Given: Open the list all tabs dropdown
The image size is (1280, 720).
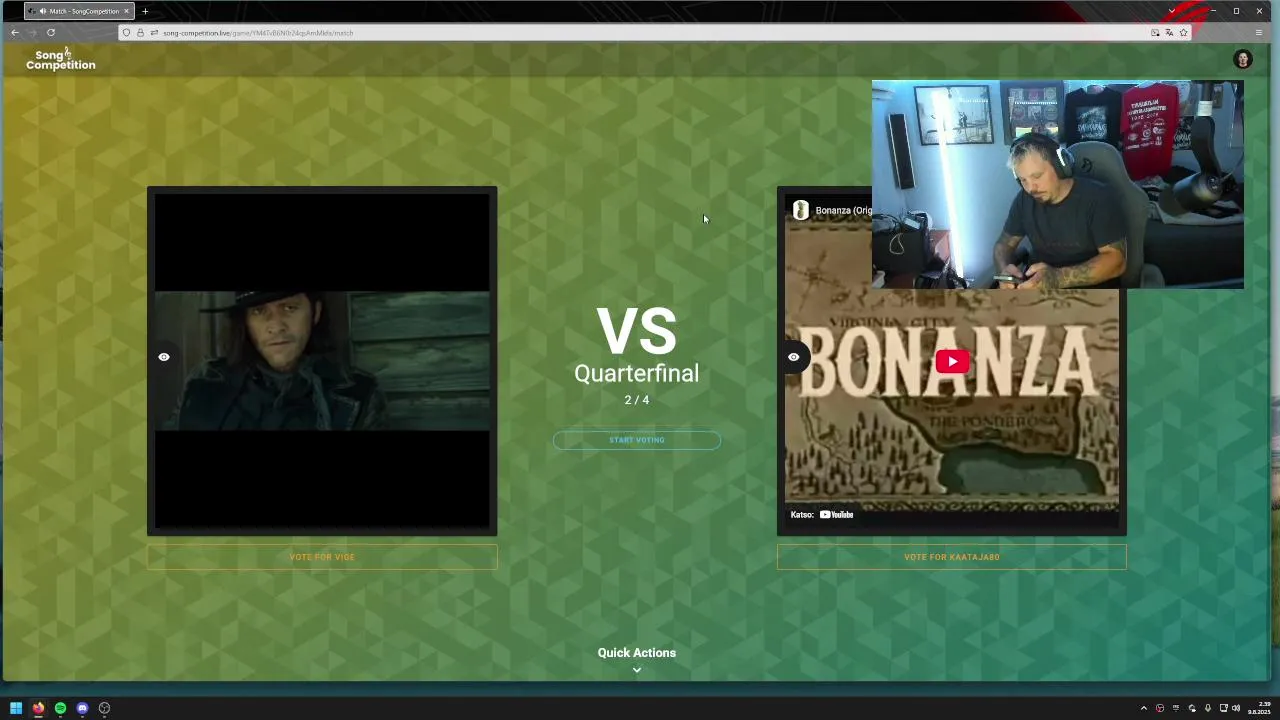Looking at the screenshot, I should click(x=1172, y=11).
